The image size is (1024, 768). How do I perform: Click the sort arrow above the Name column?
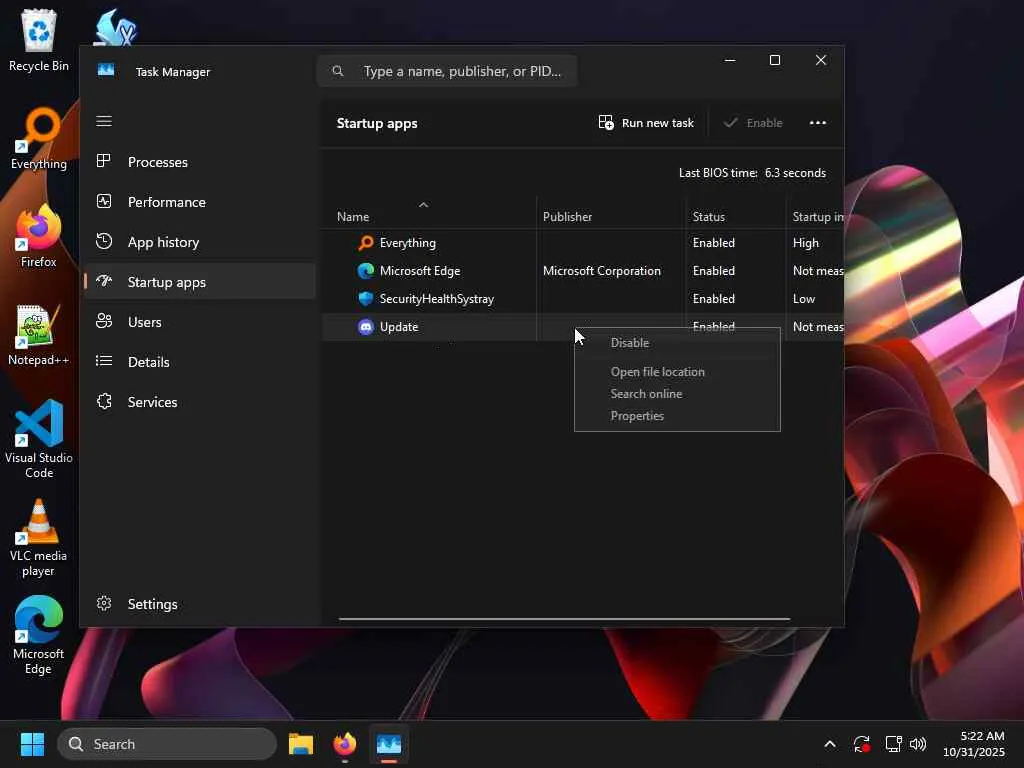click(423, 204)
